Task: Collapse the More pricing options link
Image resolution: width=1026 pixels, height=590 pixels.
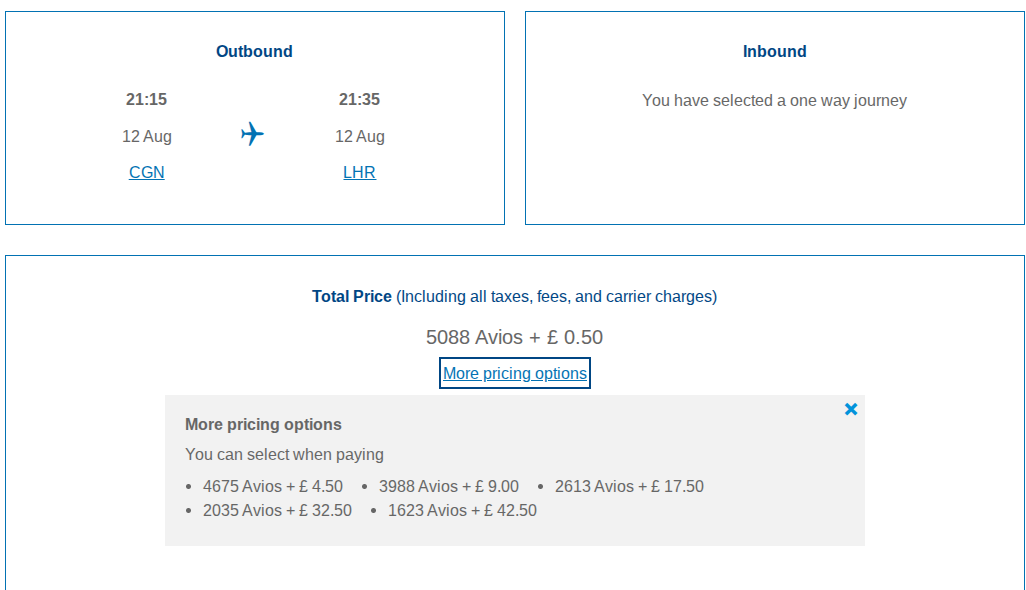Action: [x=515, y=373]
